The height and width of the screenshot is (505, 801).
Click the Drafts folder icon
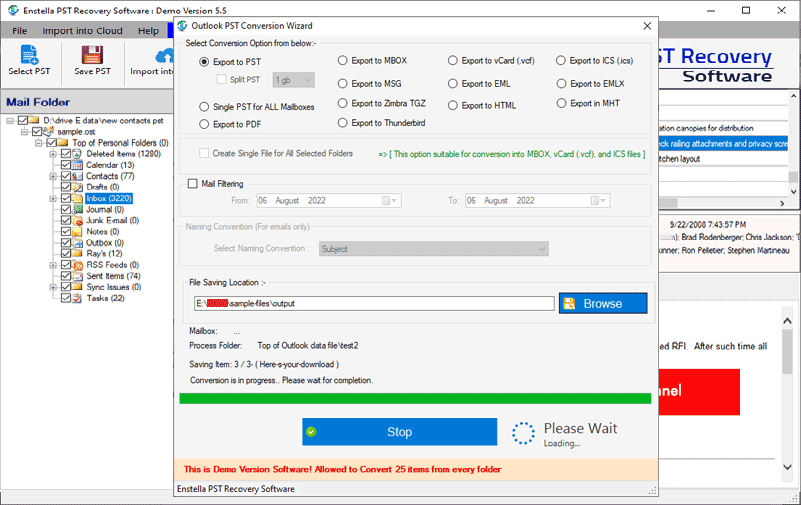(x=77, y=187)
